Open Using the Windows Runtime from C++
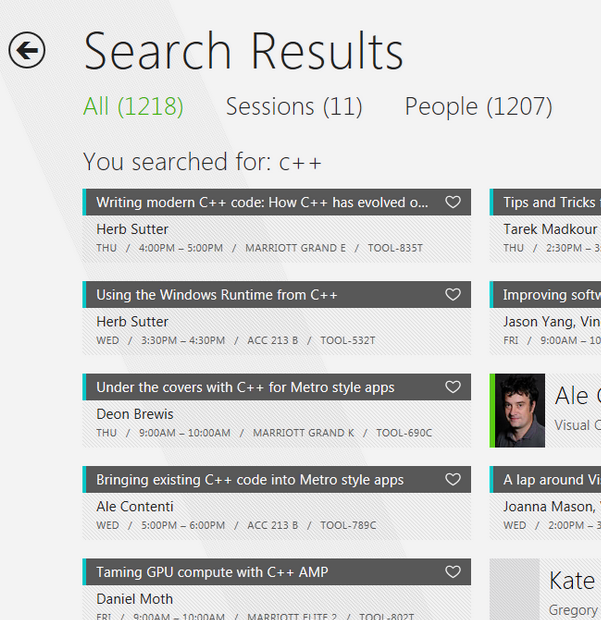 click(x=217, y=295)
